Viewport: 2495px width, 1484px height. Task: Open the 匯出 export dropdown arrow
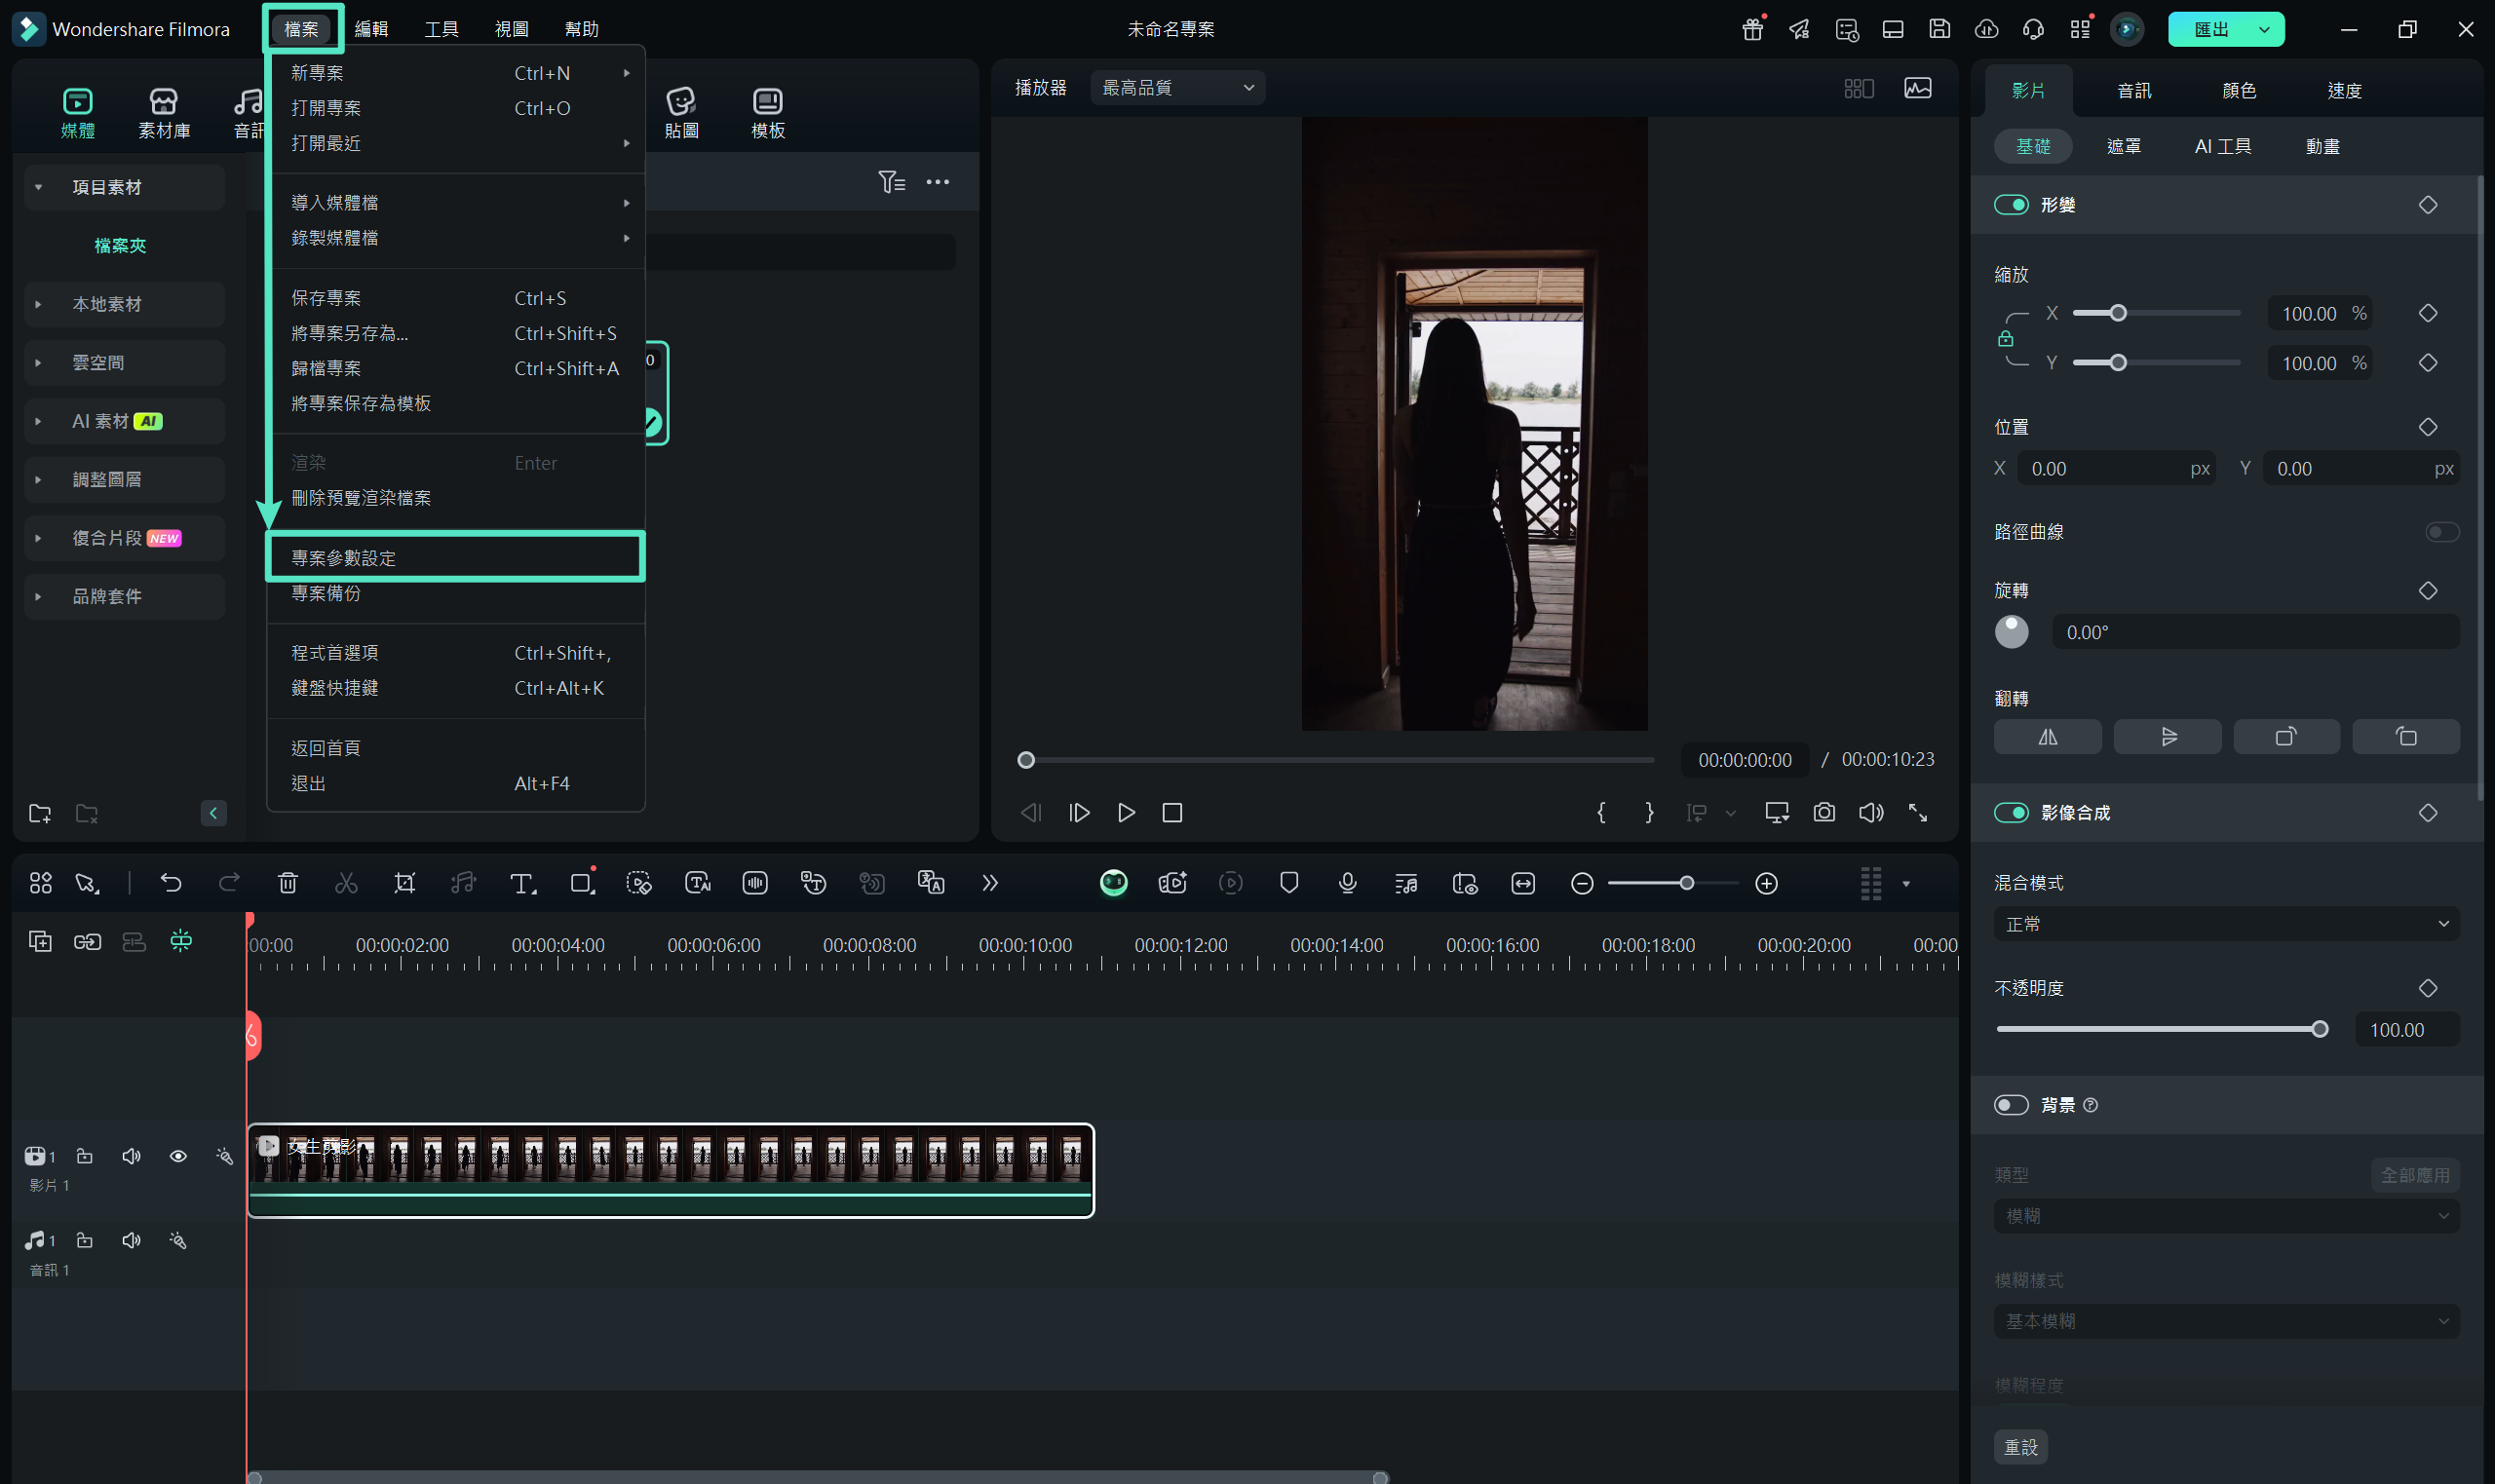pyautogui.click(x=2264, y=29)
